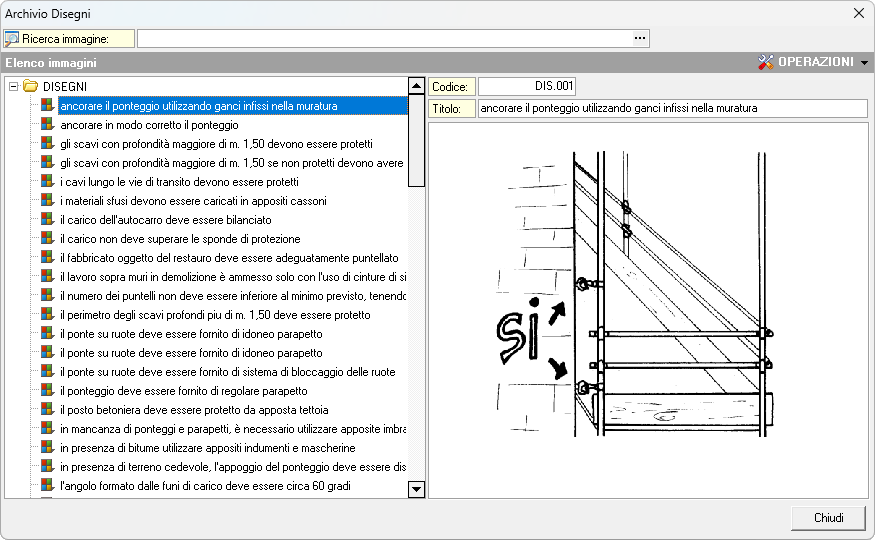Viewport: 875px width, 540px height.
Task: Select the DISEGNI folder icon
Action: 30,87
